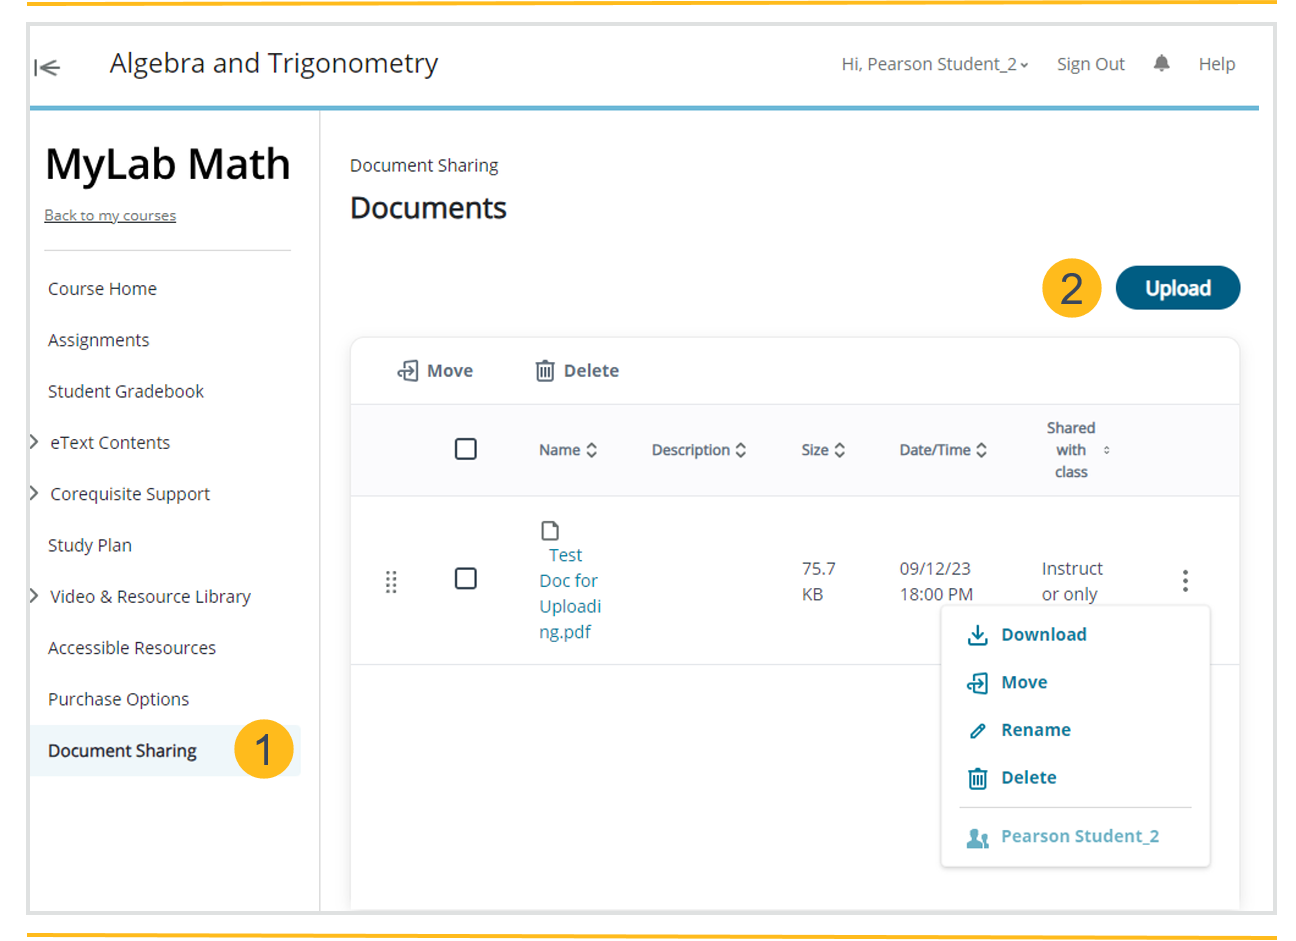The width and height of the screenshot is (1296, 941).
Task: Choose Move from the context menu
Action: [x=1024, y=683]
